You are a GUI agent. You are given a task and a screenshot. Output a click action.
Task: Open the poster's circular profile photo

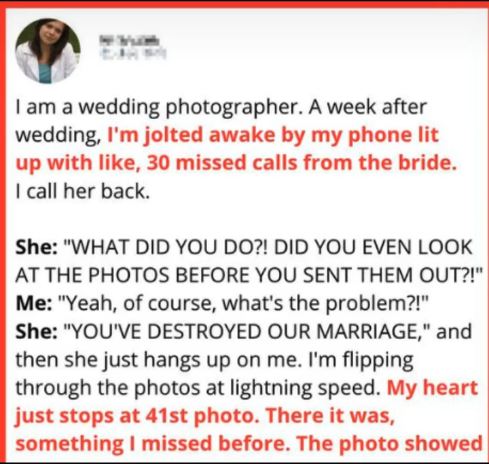coord(48,51)
